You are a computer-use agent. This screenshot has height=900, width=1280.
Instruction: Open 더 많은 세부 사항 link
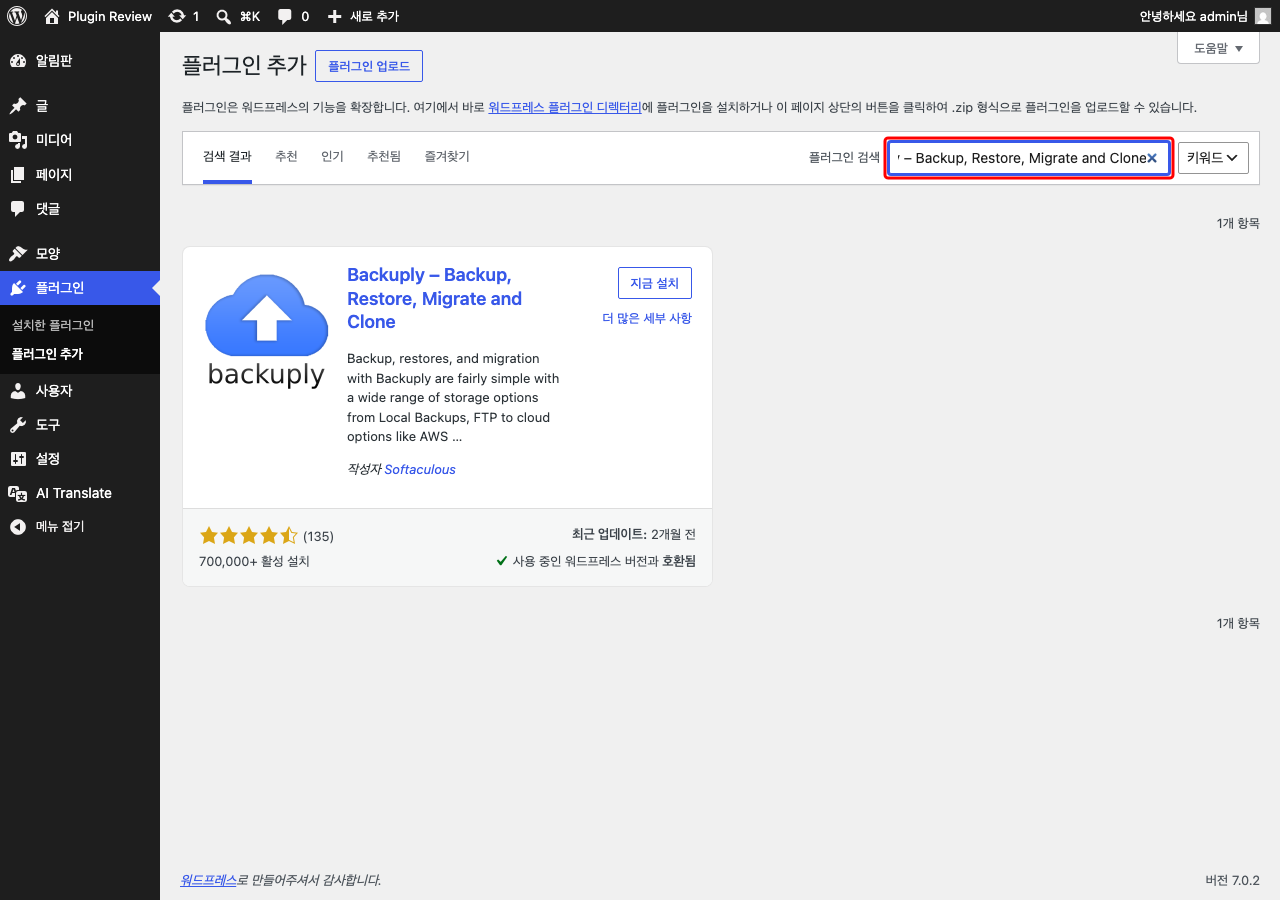pos(647,318)
